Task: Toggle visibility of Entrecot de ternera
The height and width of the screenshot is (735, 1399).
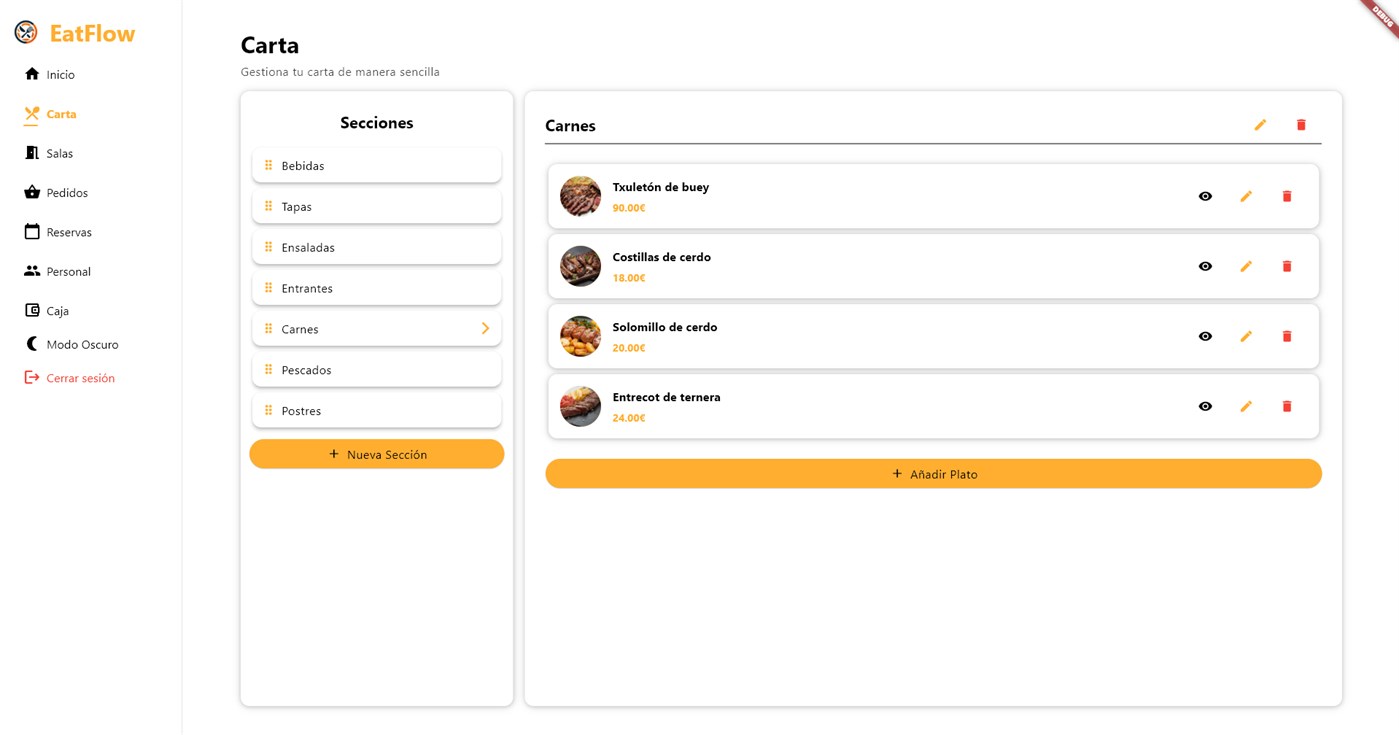Action: [1205, 406]
